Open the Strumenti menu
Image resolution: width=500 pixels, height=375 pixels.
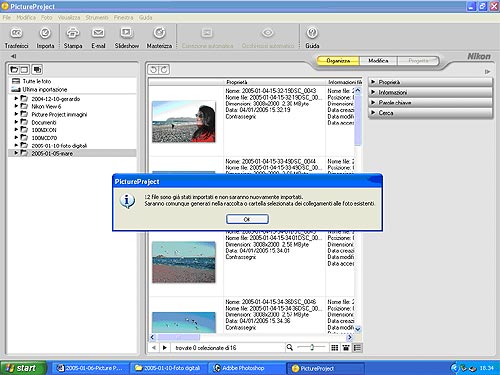click(97, 18)
